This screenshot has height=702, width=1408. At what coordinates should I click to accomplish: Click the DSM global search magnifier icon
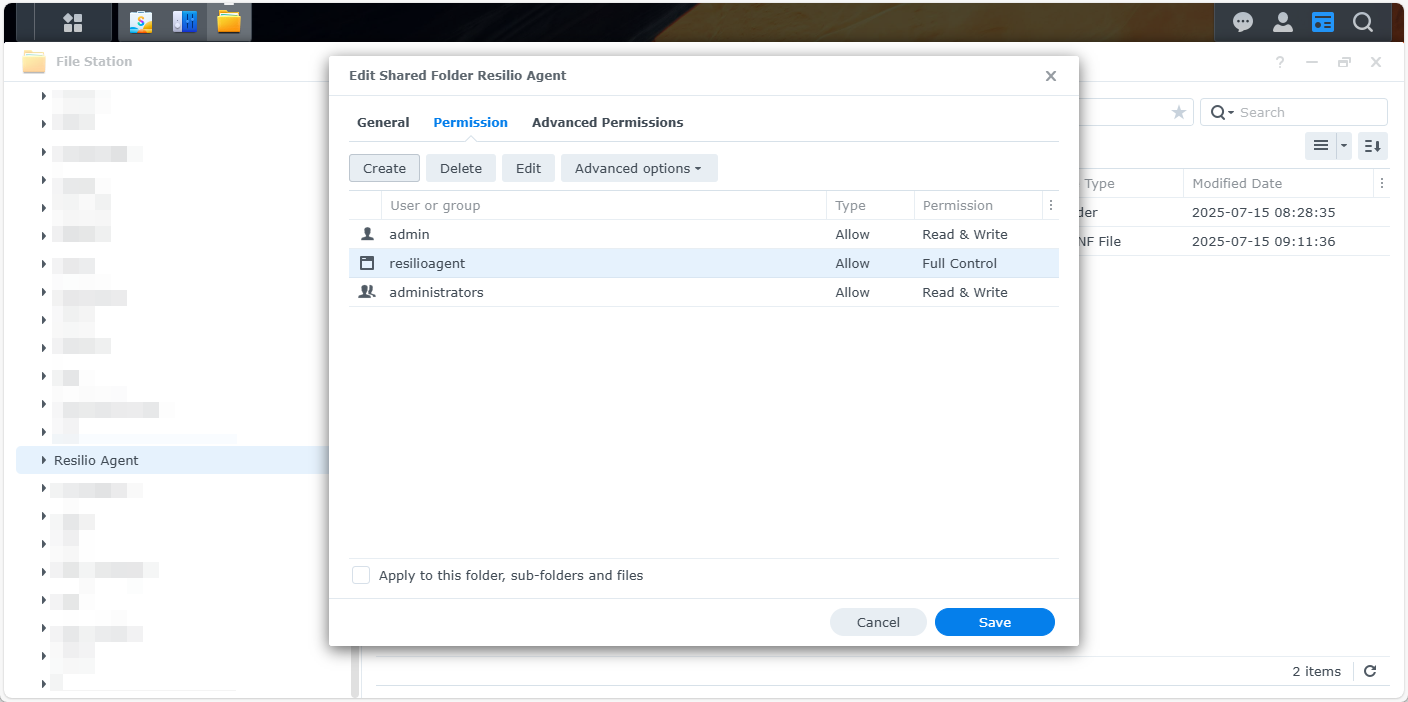[1363, 22]
